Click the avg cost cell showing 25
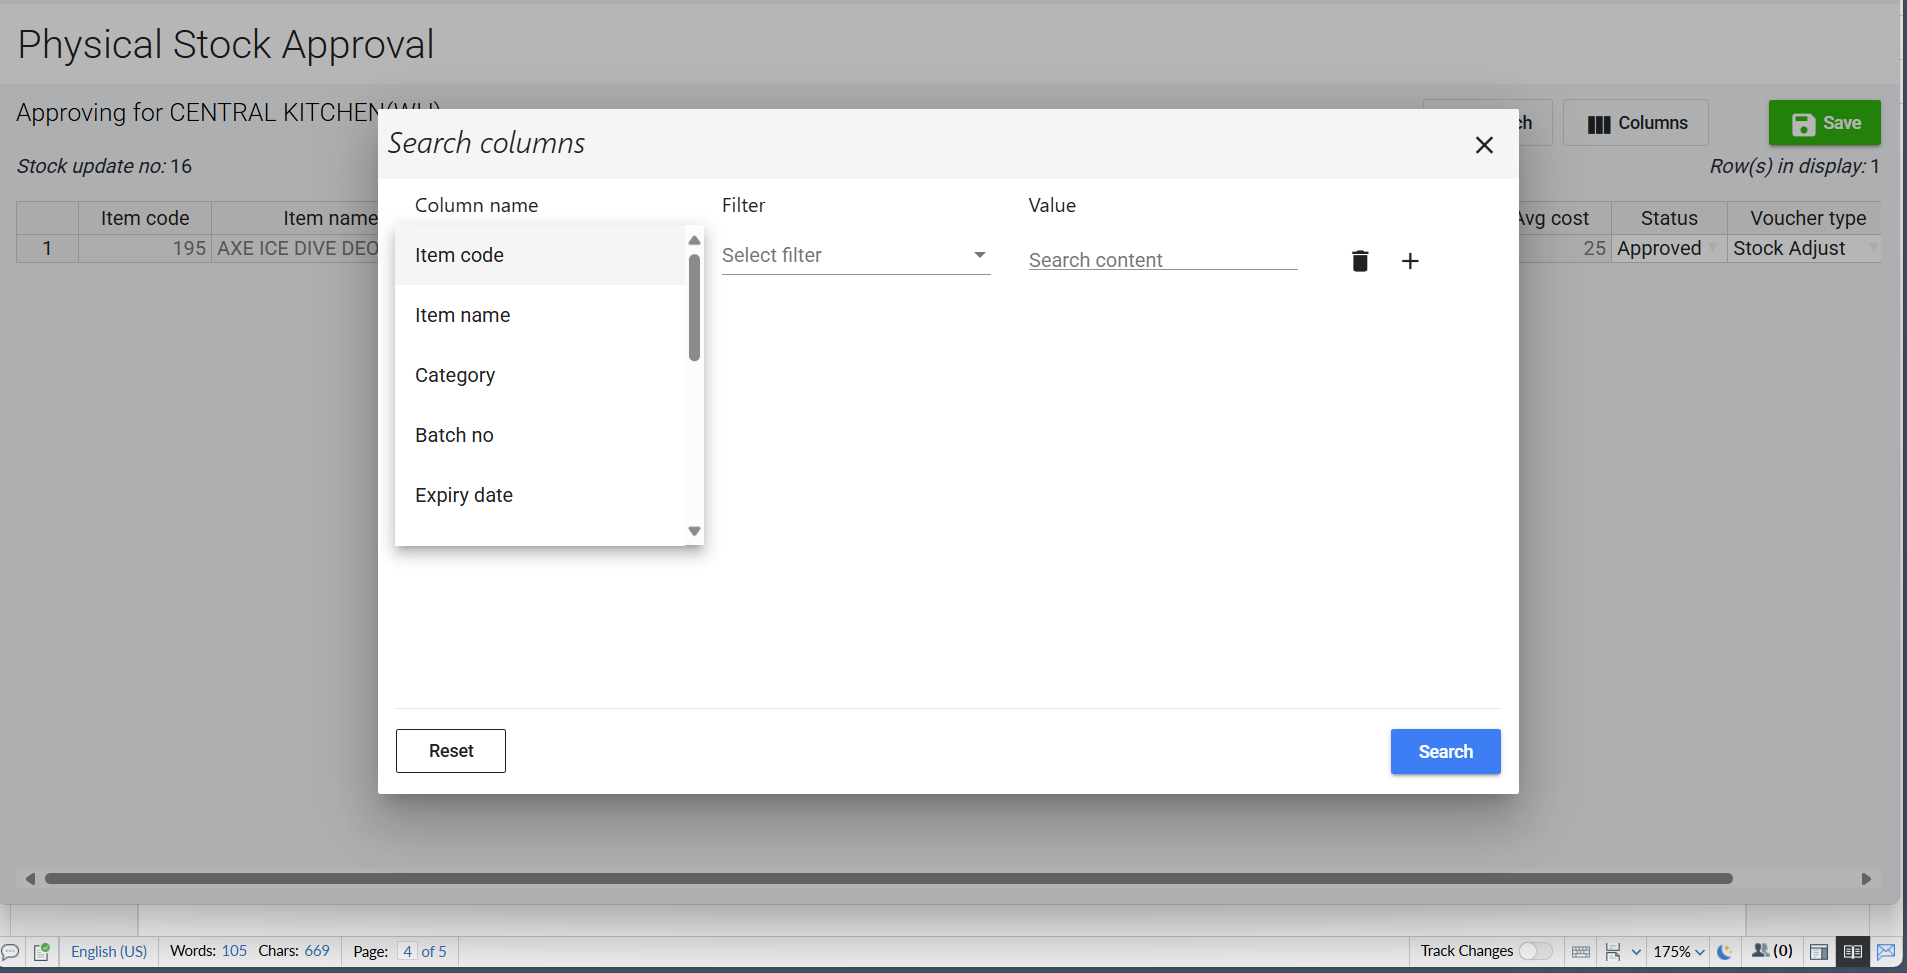Viewport: 1907px width, 973px height. [1565, 248]
